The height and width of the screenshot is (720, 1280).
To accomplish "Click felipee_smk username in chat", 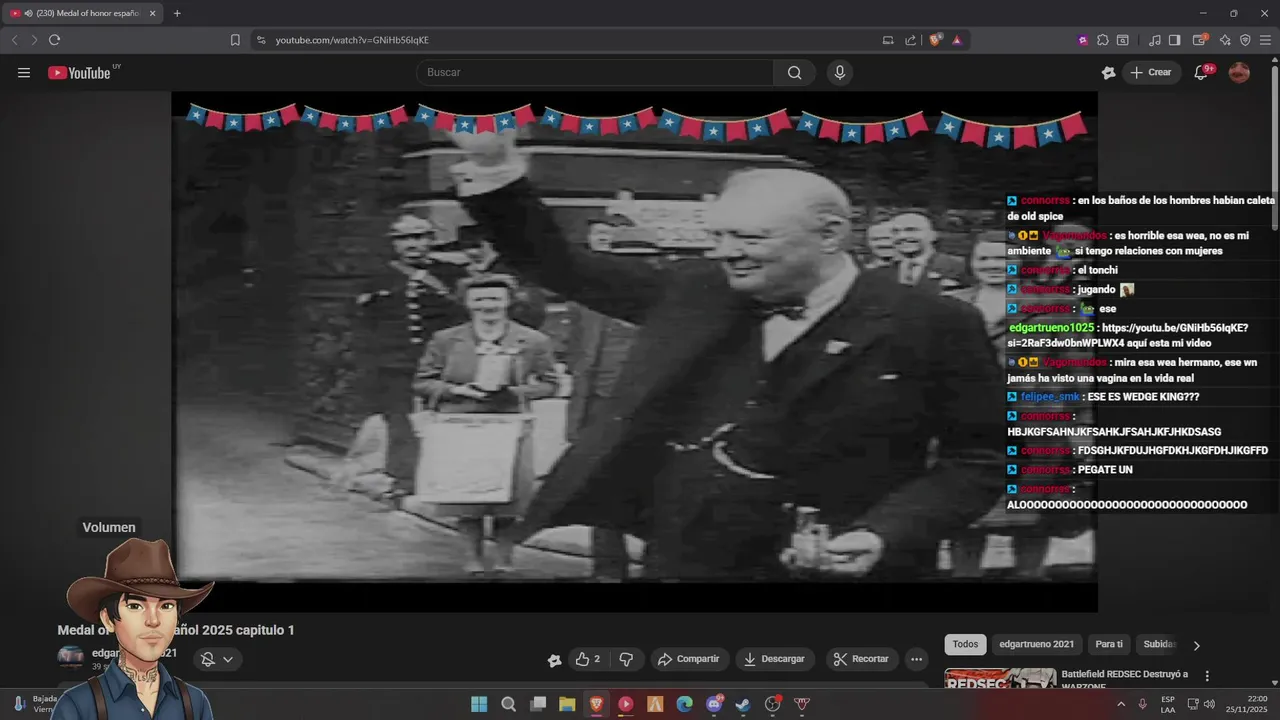I will point(1050,397).
